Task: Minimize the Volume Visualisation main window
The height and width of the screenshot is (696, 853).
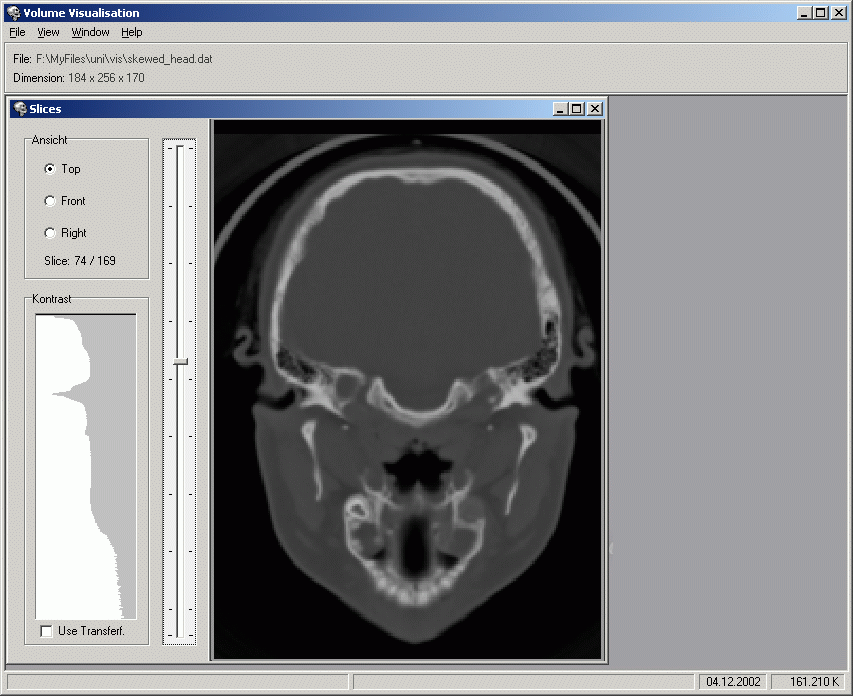Action: pos(805,13)
